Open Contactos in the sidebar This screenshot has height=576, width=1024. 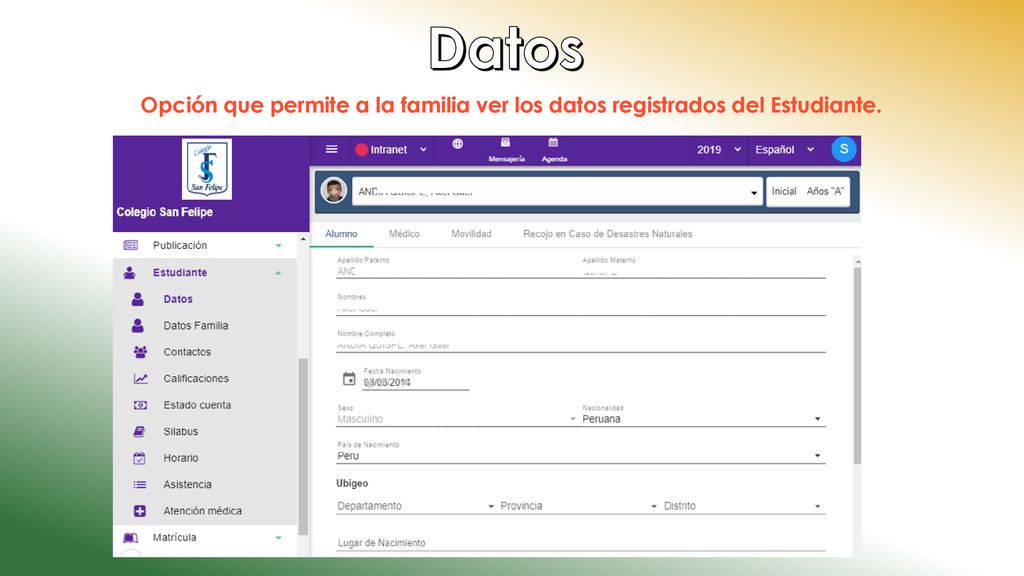pos(187,352)
